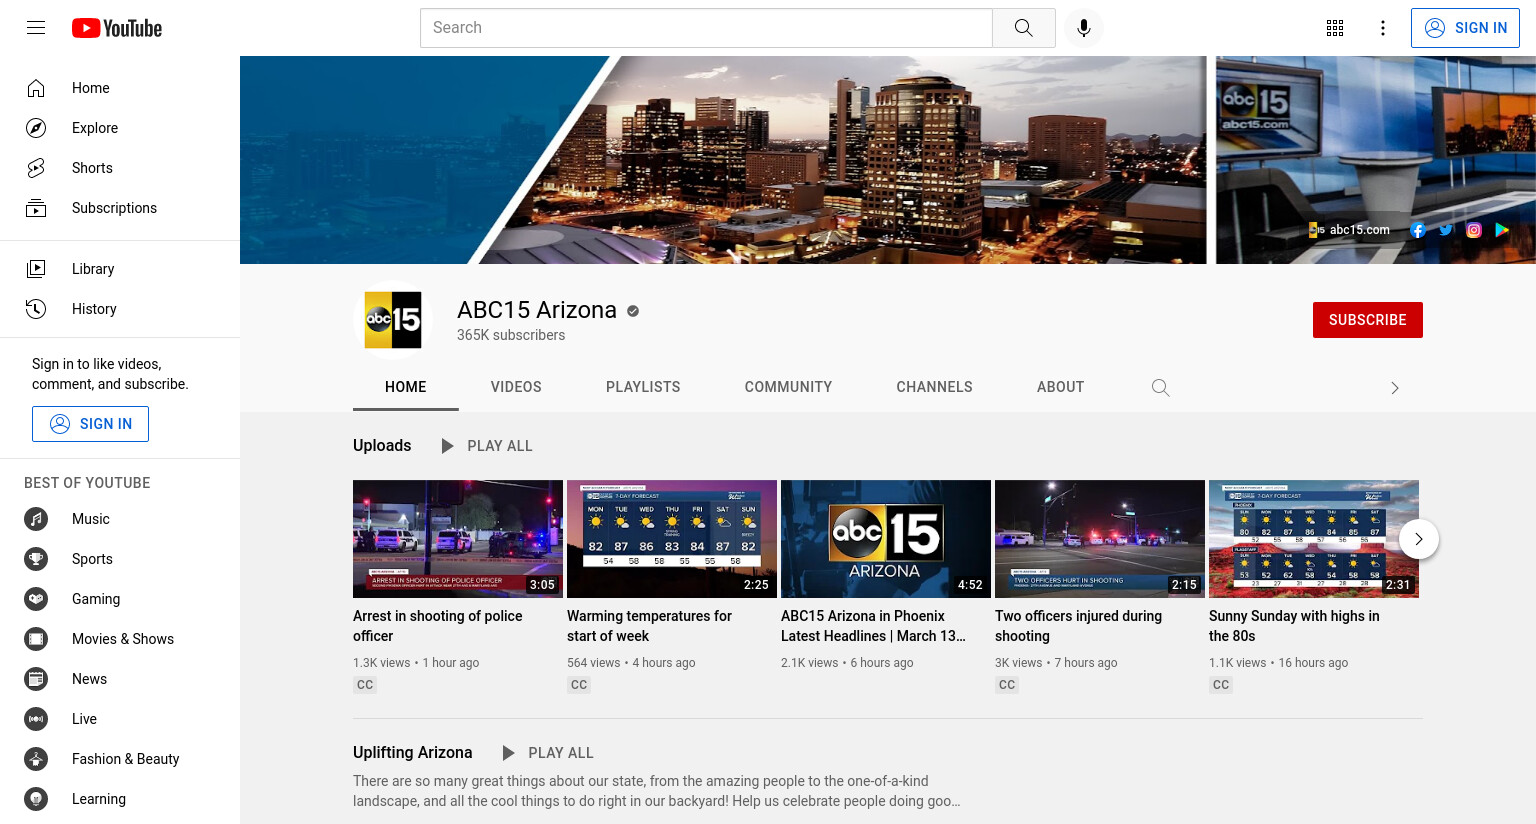Open Two officers injured video thumbnail
The width and height of the screenshot is (1536, 824).
1100,539
